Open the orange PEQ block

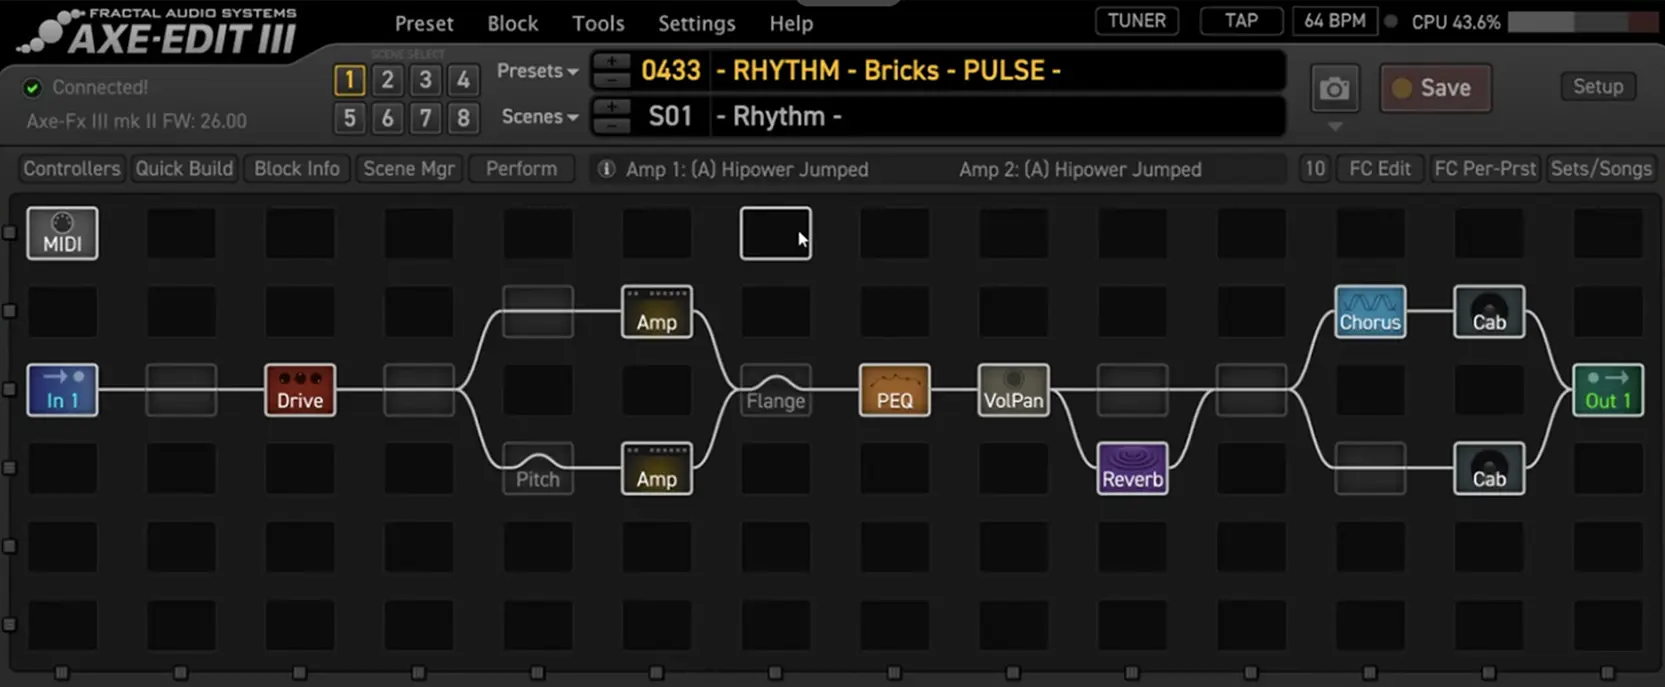(x=894, y=390)
